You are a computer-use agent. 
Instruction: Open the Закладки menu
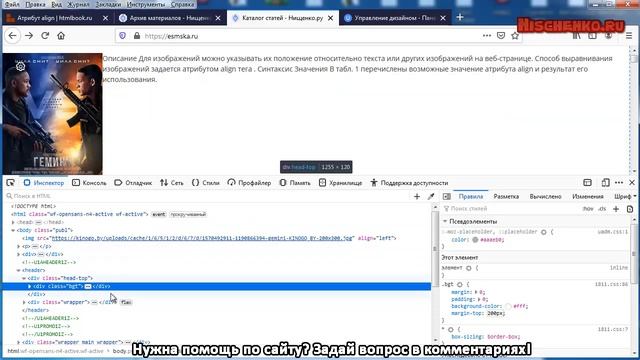pyautogui.click(x=108, y=4)
